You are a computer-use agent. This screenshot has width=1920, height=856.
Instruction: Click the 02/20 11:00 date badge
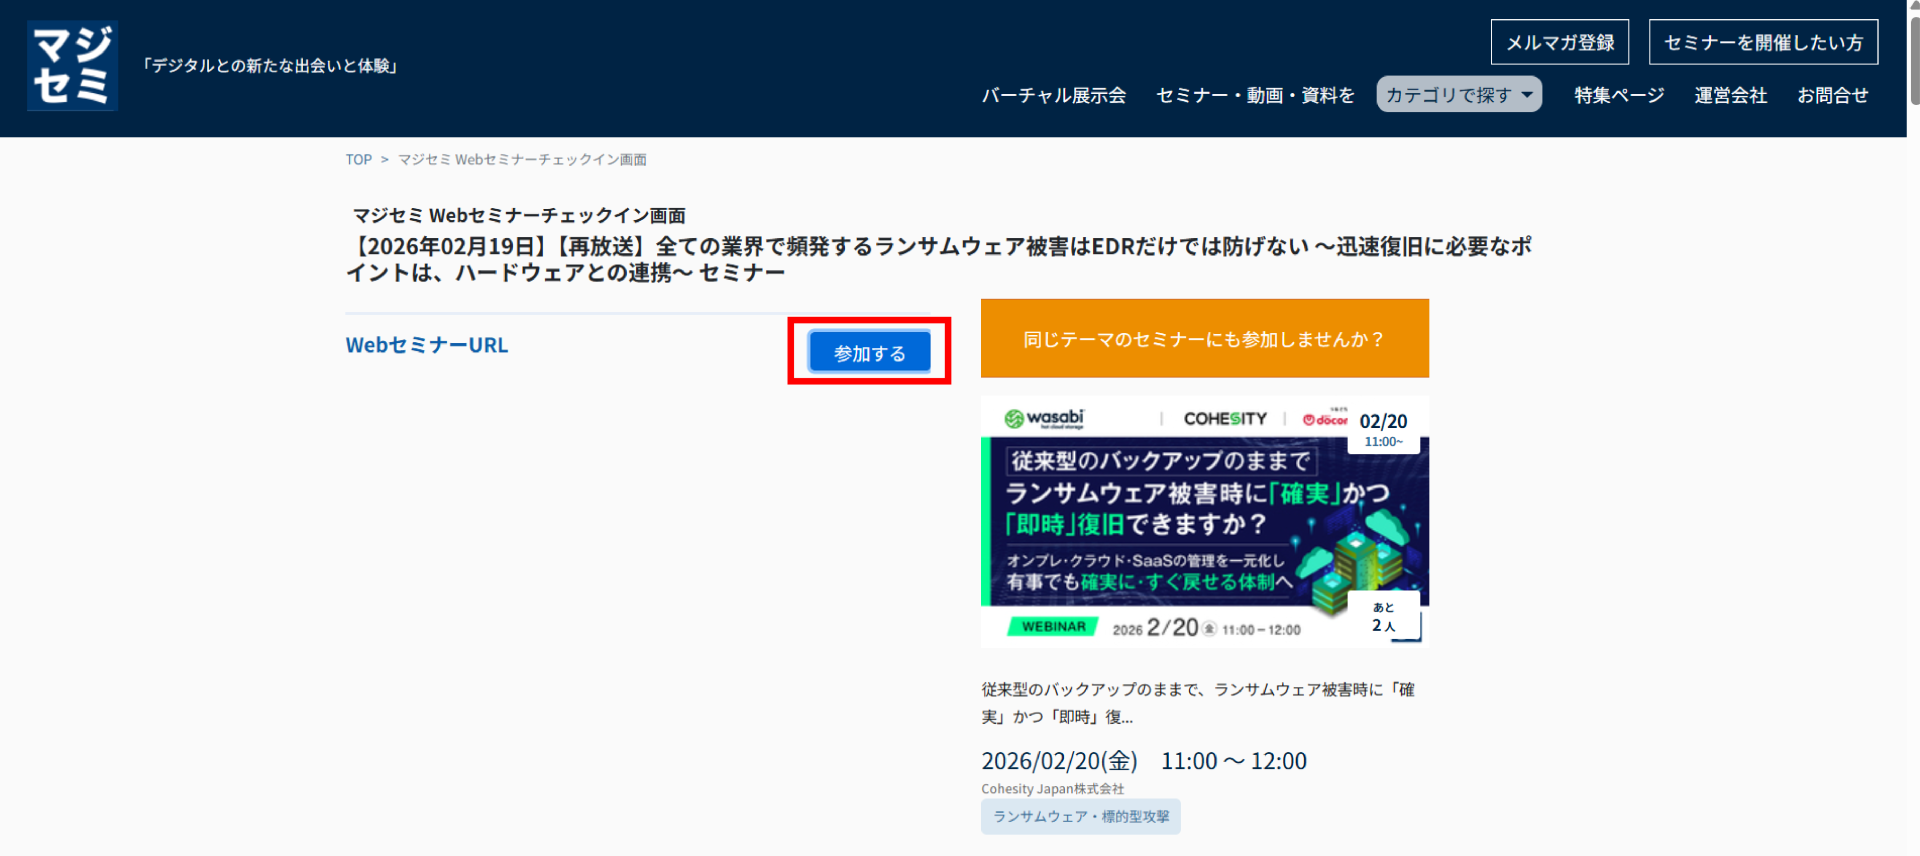coord(1383,428)
